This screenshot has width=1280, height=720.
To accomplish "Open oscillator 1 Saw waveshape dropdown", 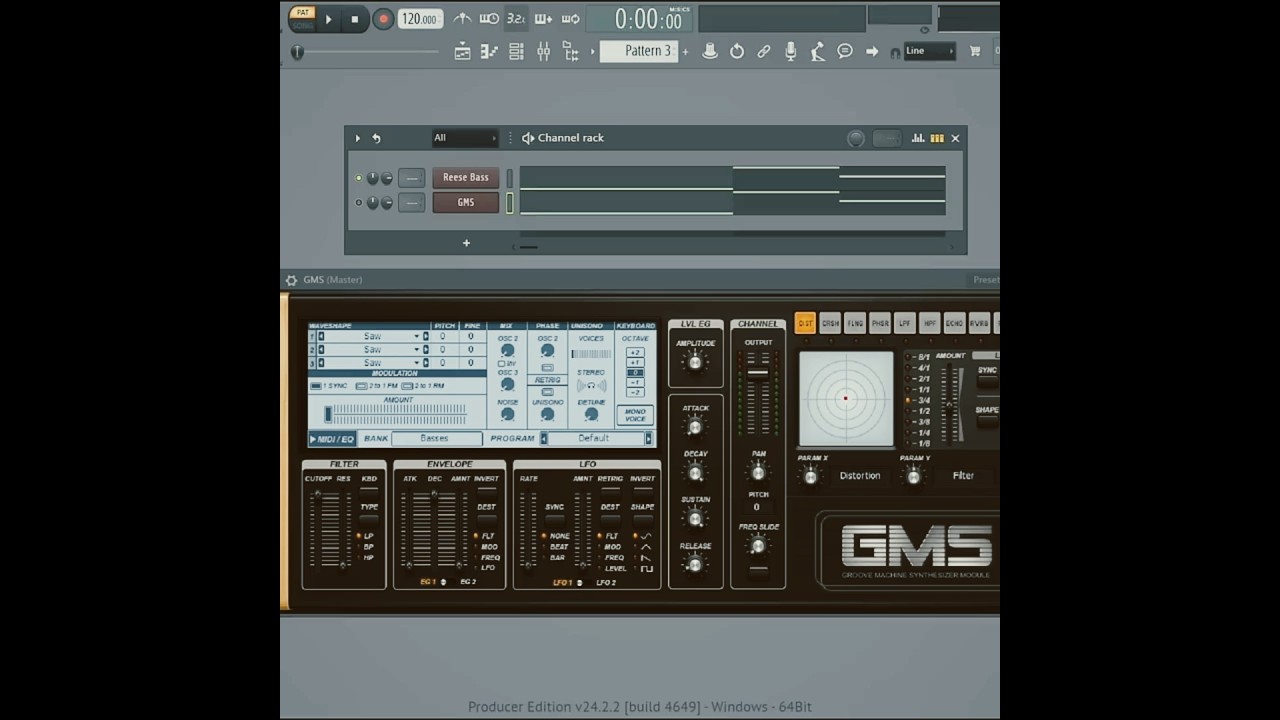I will [372, 337].
